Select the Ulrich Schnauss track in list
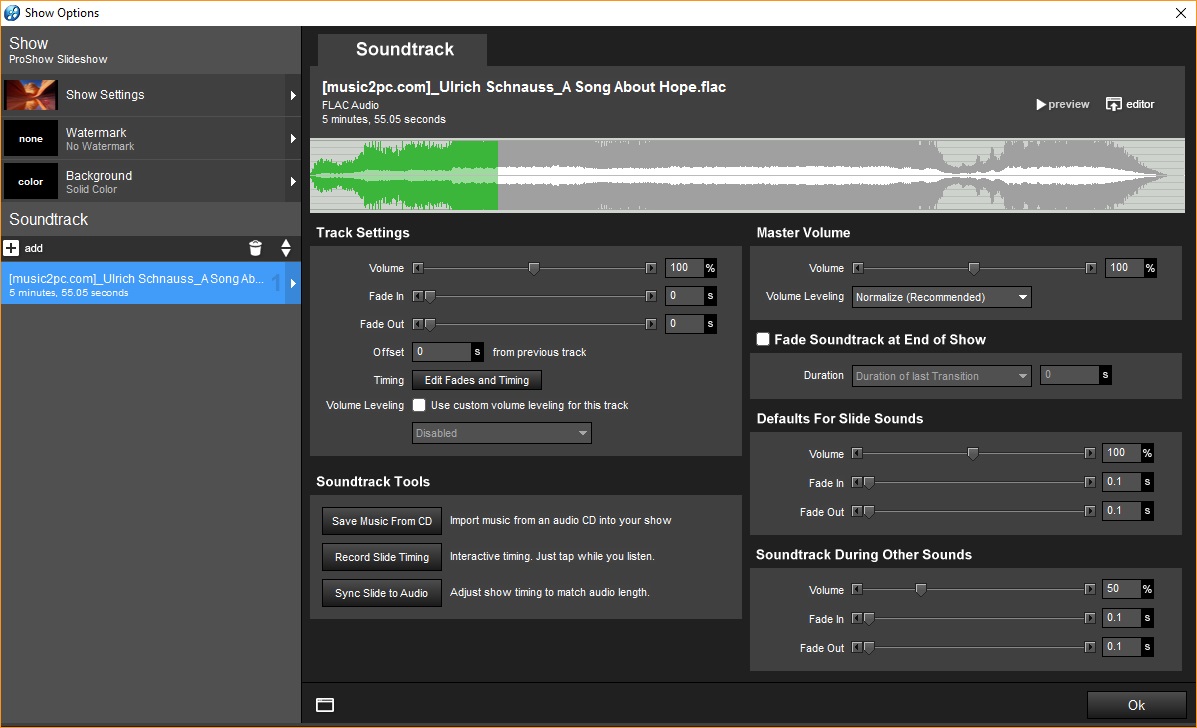The image size is (1197, 728). click(143, 283)
